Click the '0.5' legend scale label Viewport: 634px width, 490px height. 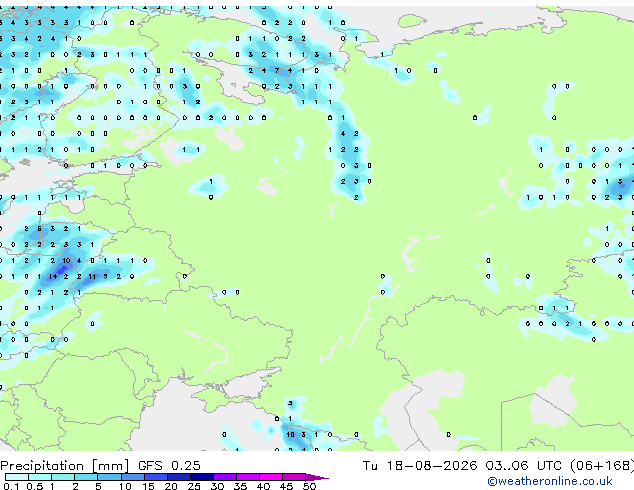tap(35, 486)
